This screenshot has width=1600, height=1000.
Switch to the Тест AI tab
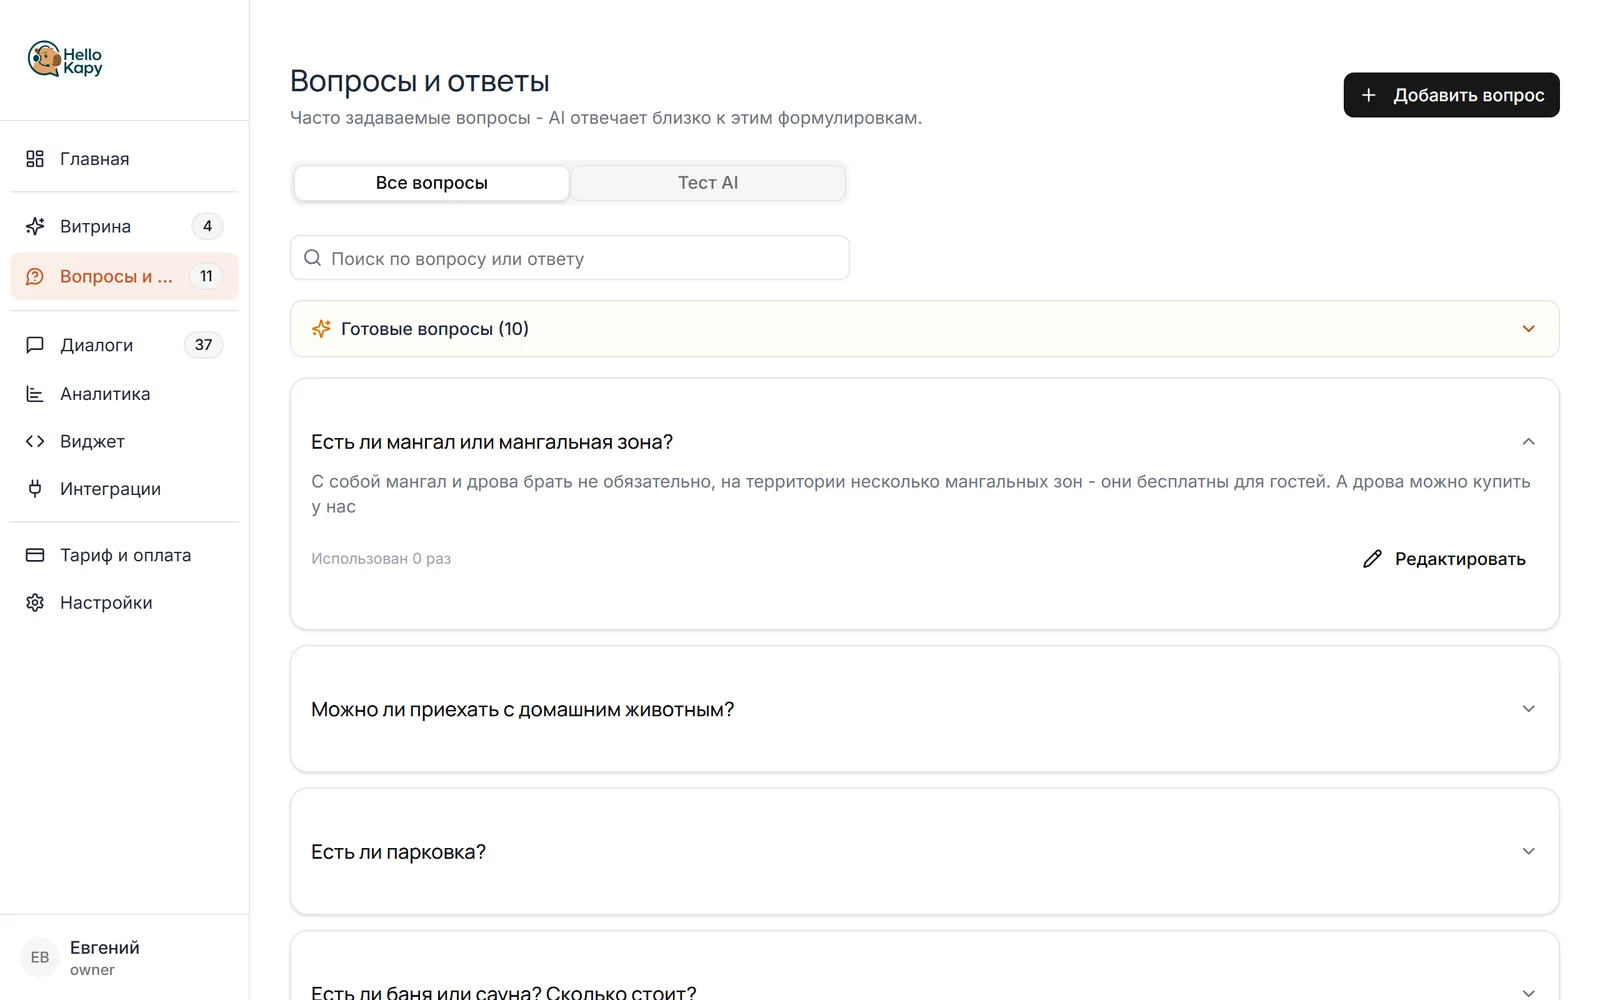point(708,183)
